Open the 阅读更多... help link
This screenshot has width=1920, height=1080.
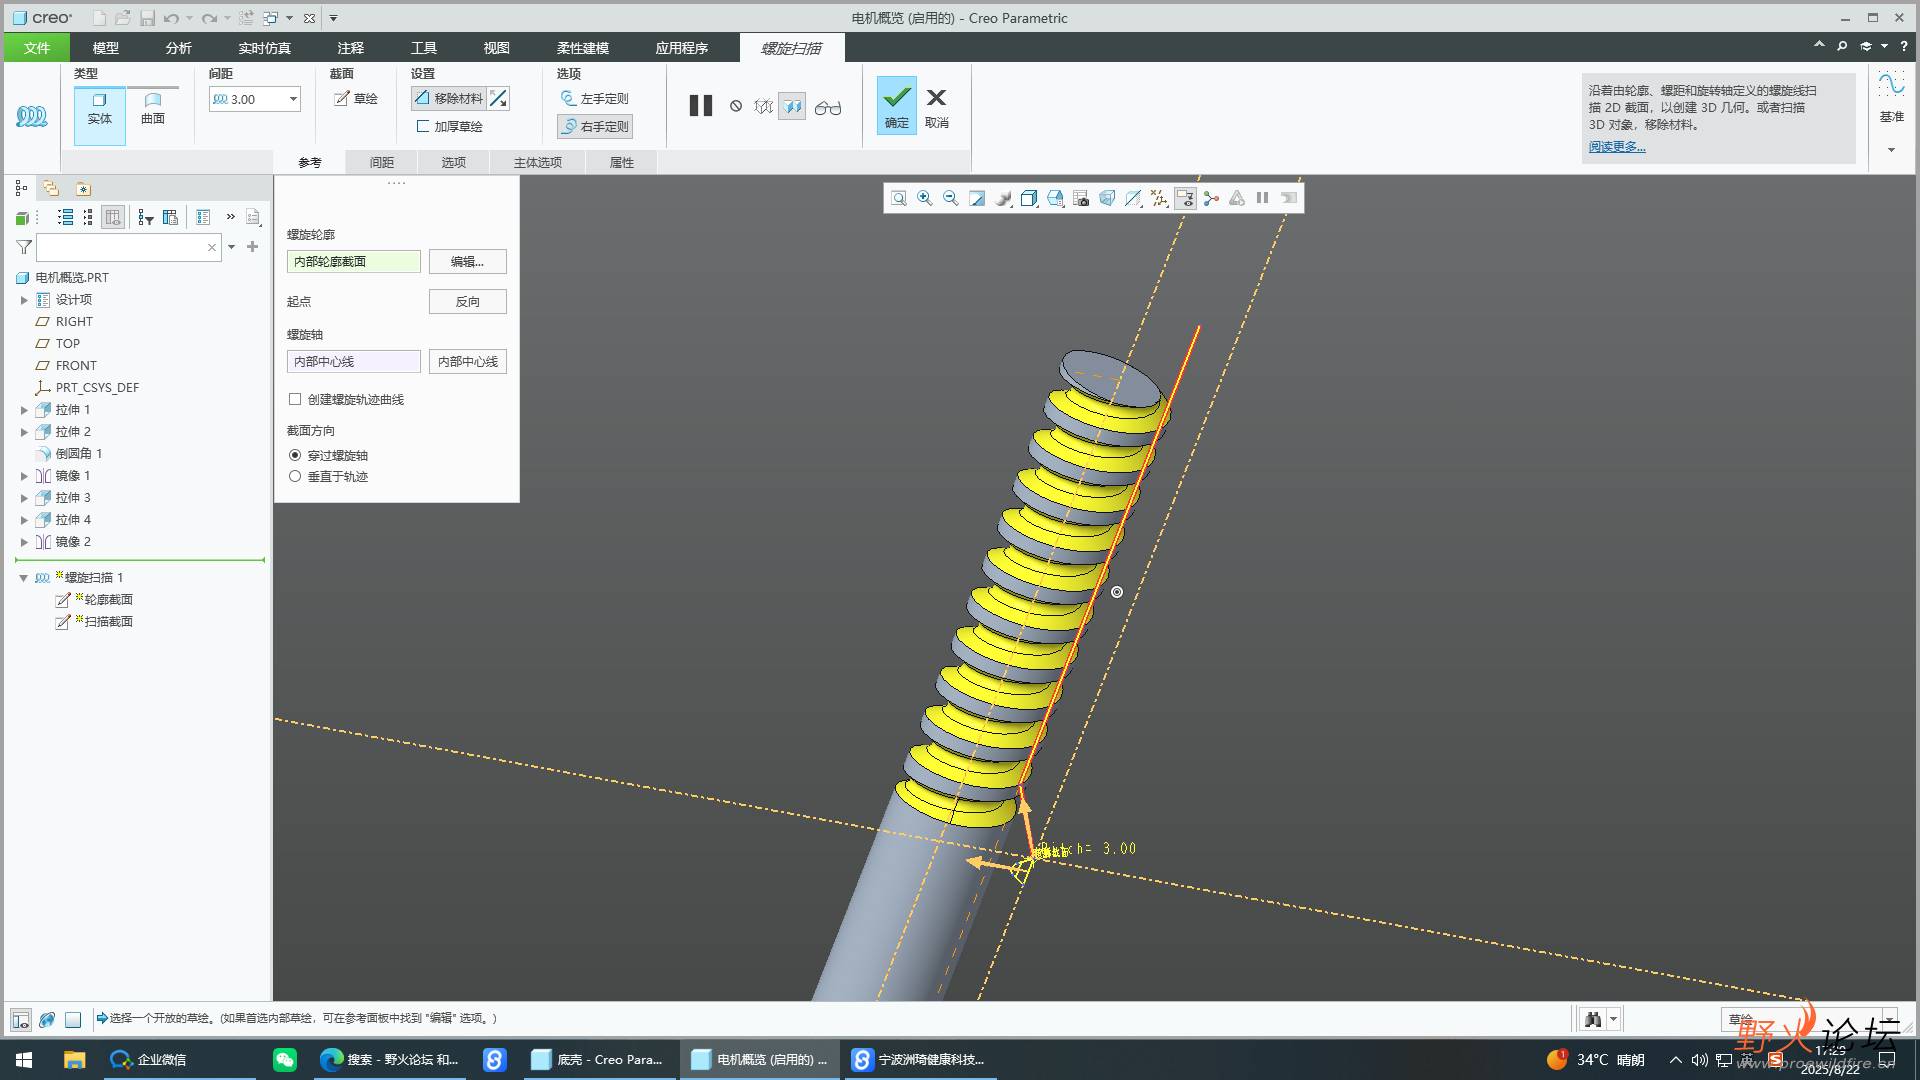1617,147
